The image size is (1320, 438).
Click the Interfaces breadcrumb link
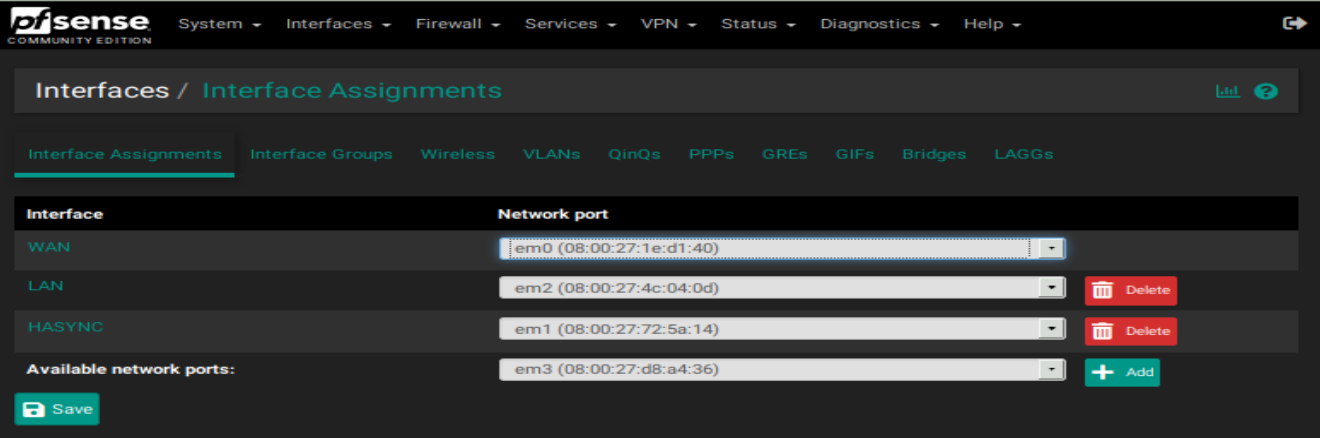(102, 90)
